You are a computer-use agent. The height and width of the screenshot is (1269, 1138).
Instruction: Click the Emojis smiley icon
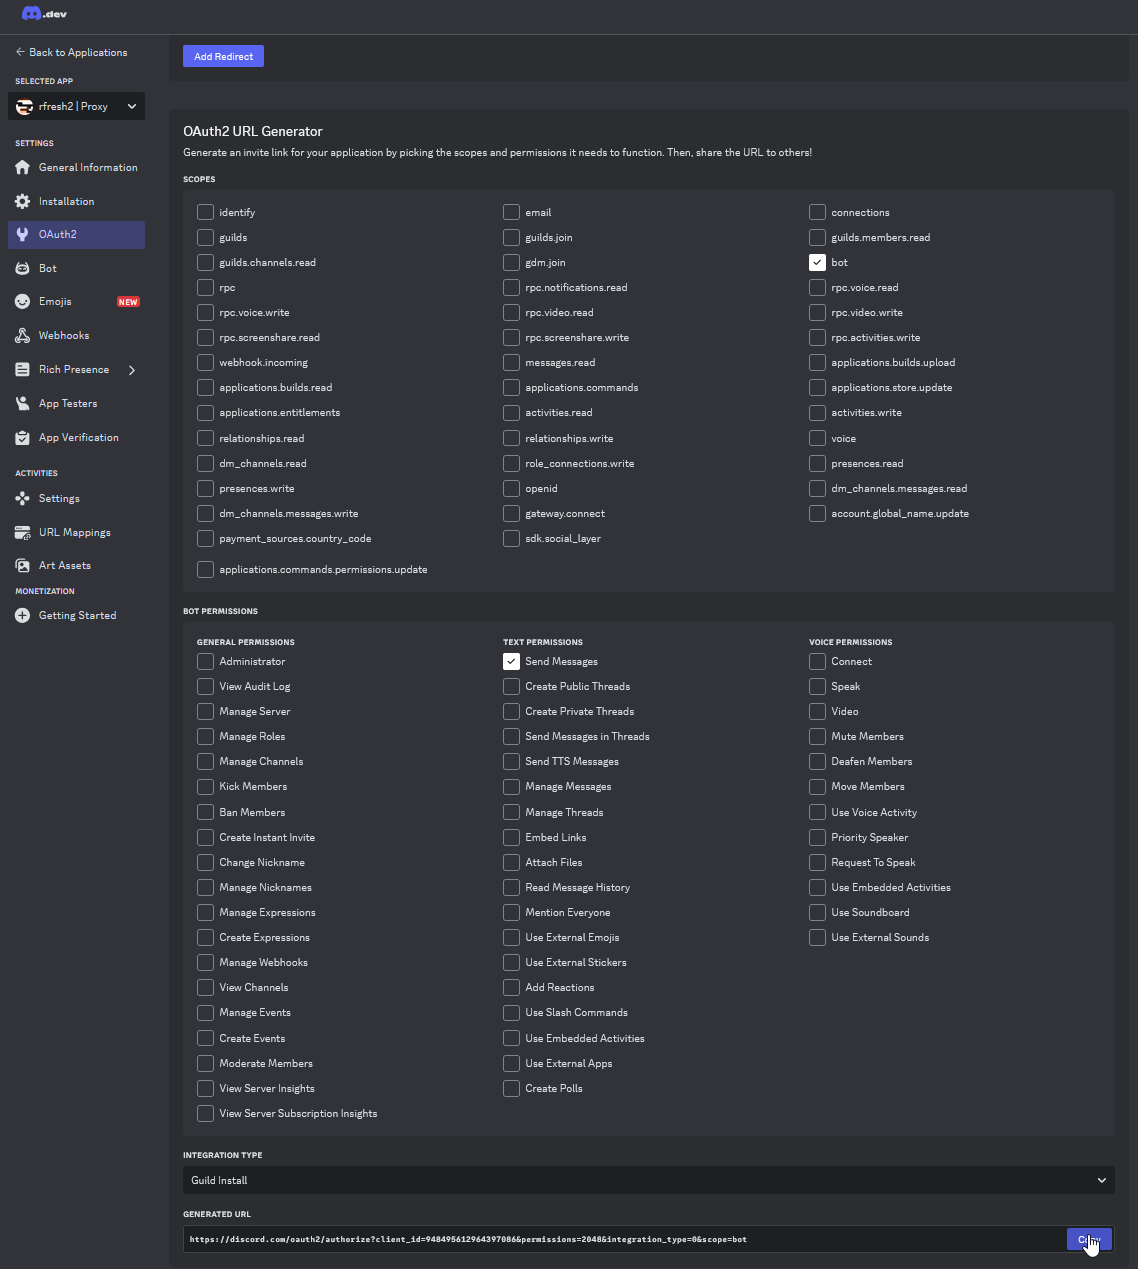[22, 302]
